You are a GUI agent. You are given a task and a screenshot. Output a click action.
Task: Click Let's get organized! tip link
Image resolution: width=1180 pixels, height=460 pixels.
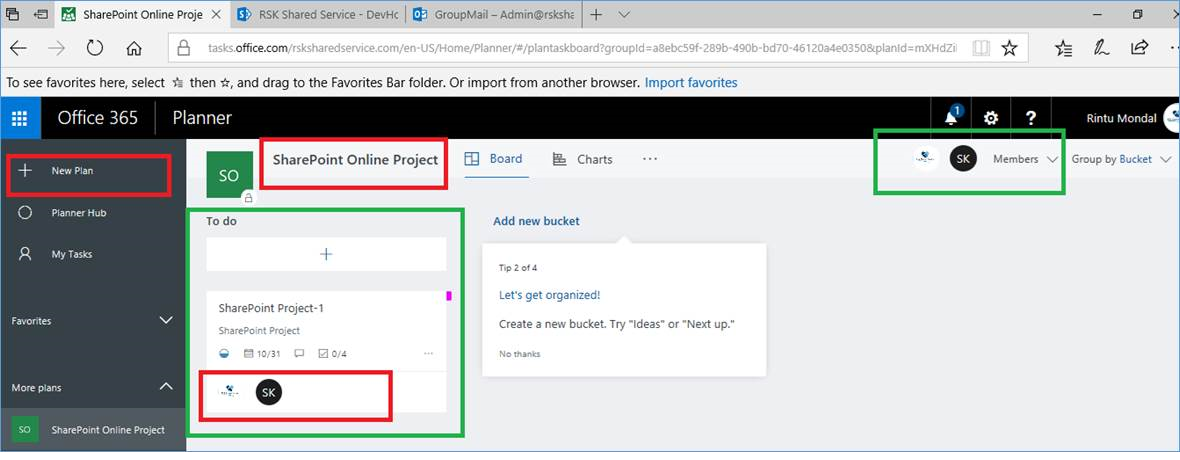549,295
